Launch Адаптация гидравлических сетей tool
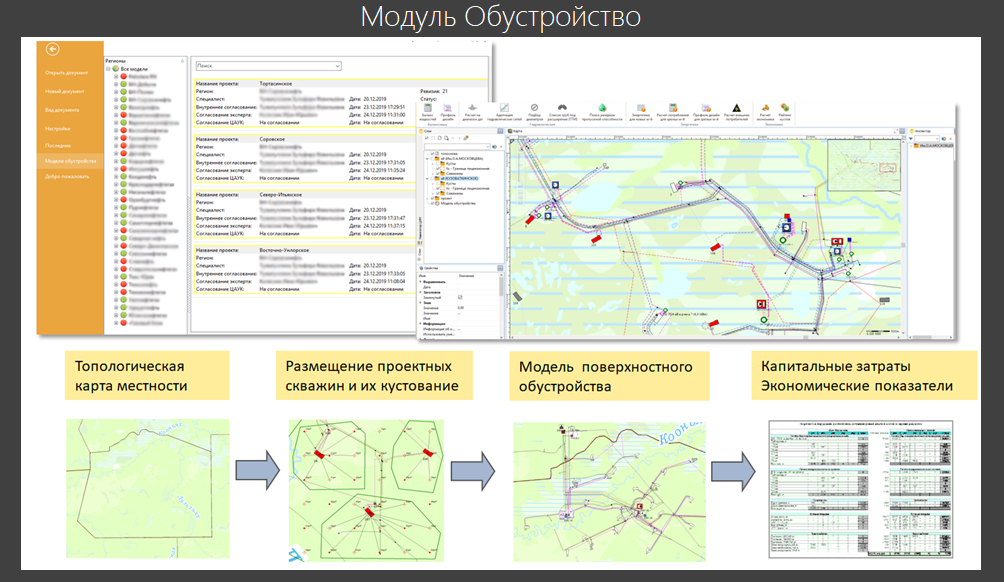Image resolution: width=1004 pixels, height=582 pixels. click(x=505, y=113)
